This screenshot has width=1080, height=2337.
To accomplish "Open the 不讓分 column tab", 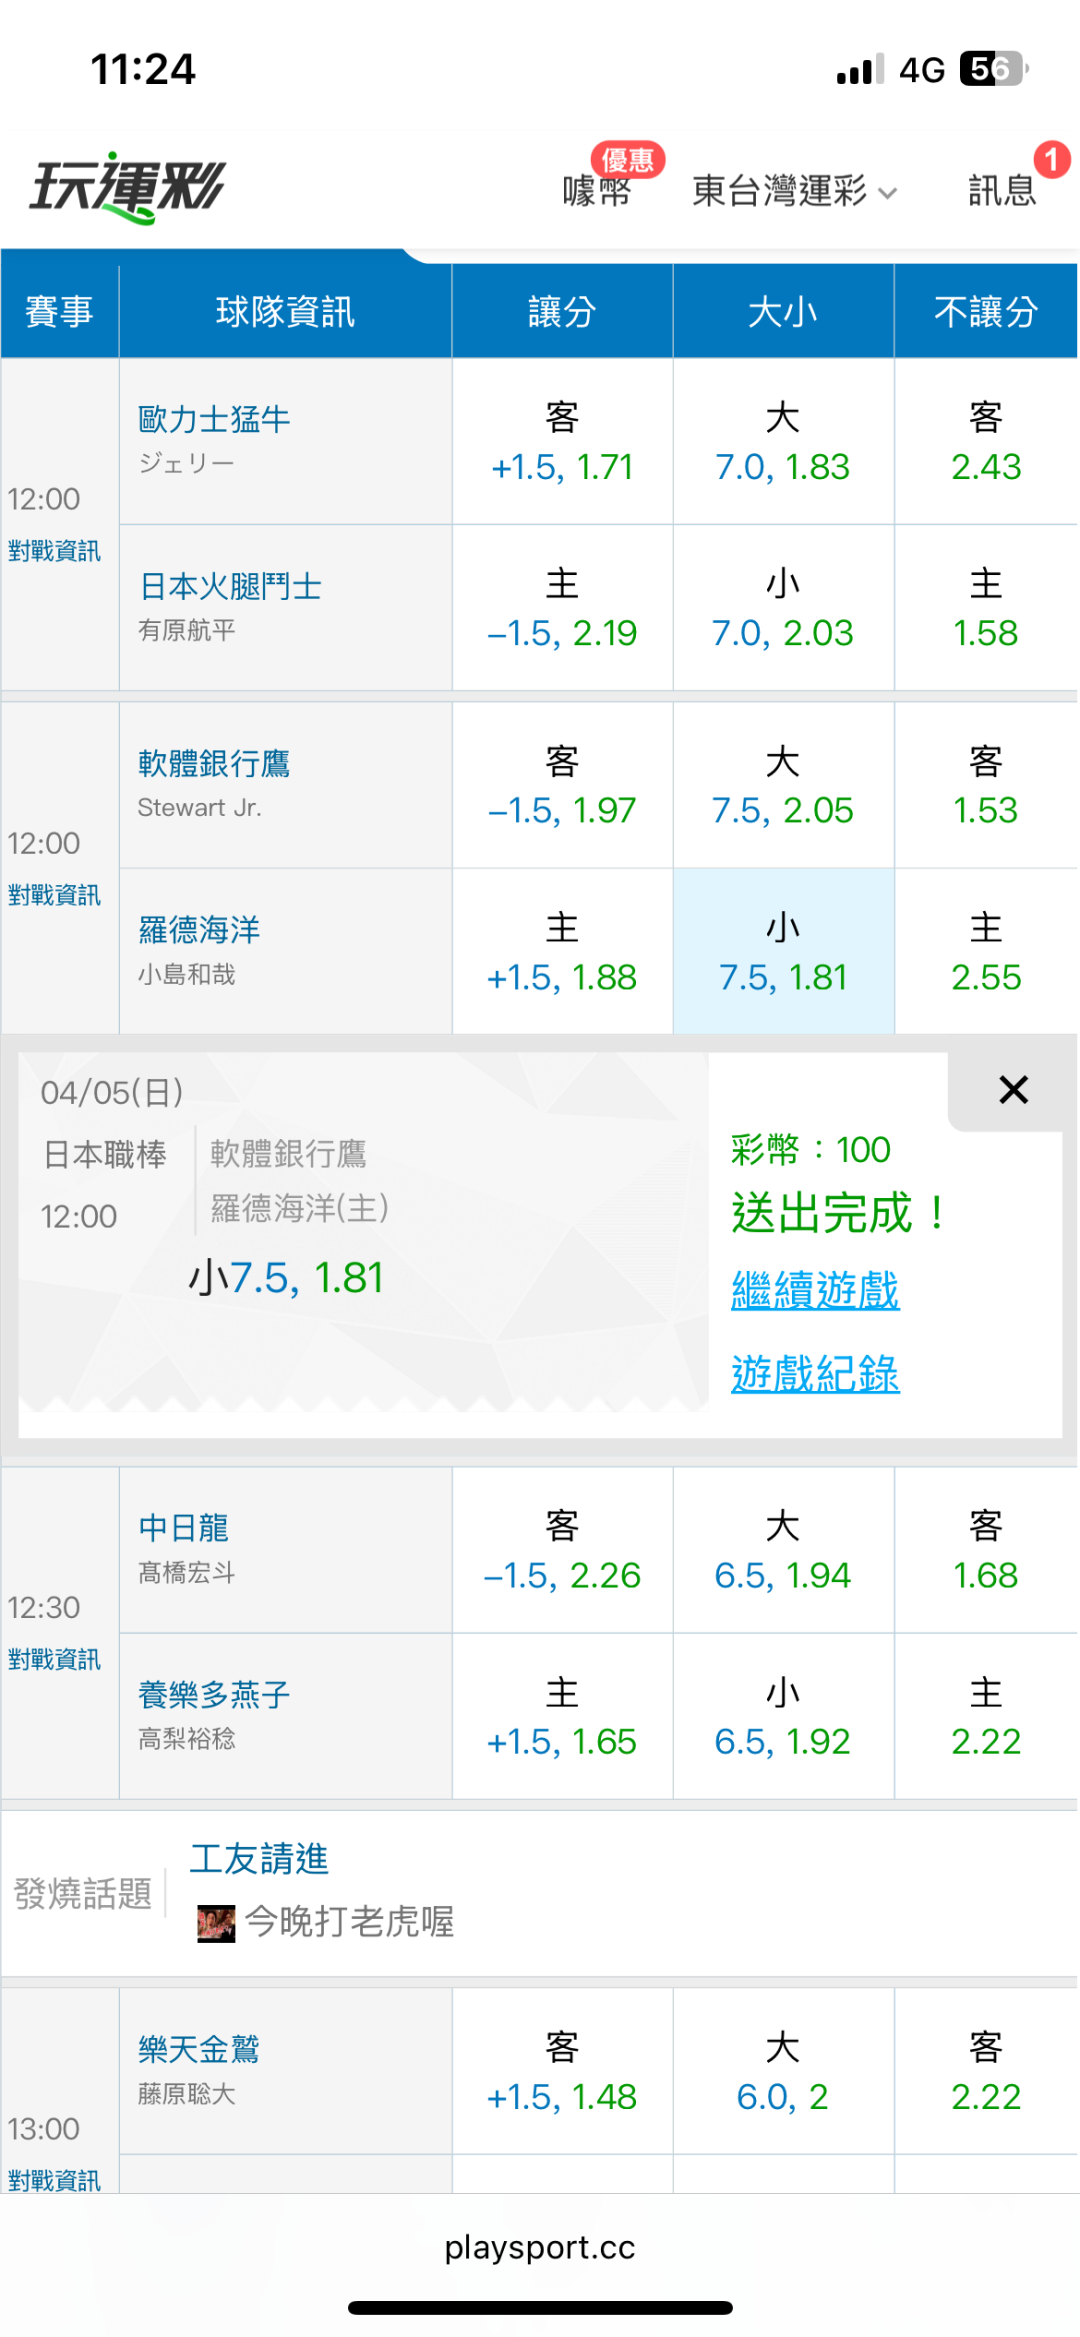I will tap(985, 312).
